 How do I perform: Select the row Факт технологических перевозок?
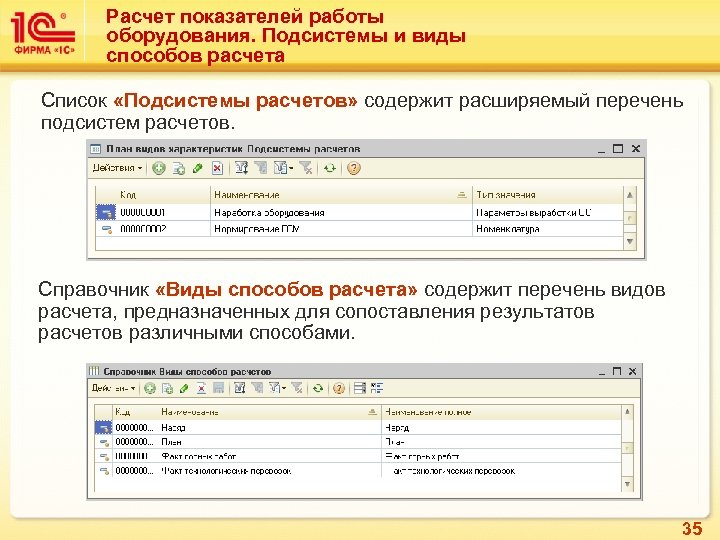(x=358, y=471)
